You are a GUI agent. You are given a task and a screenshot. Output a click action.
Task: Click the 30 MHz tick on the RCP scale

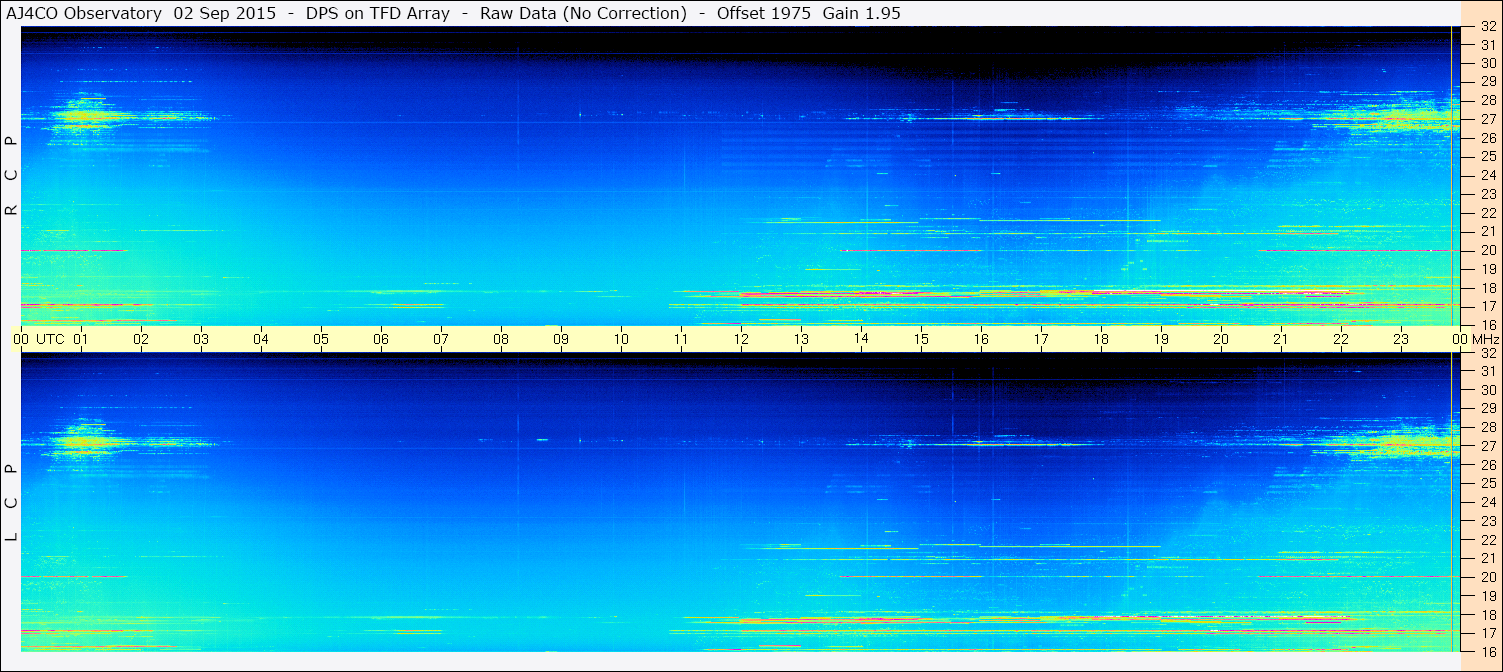[x=1487, y=64]
